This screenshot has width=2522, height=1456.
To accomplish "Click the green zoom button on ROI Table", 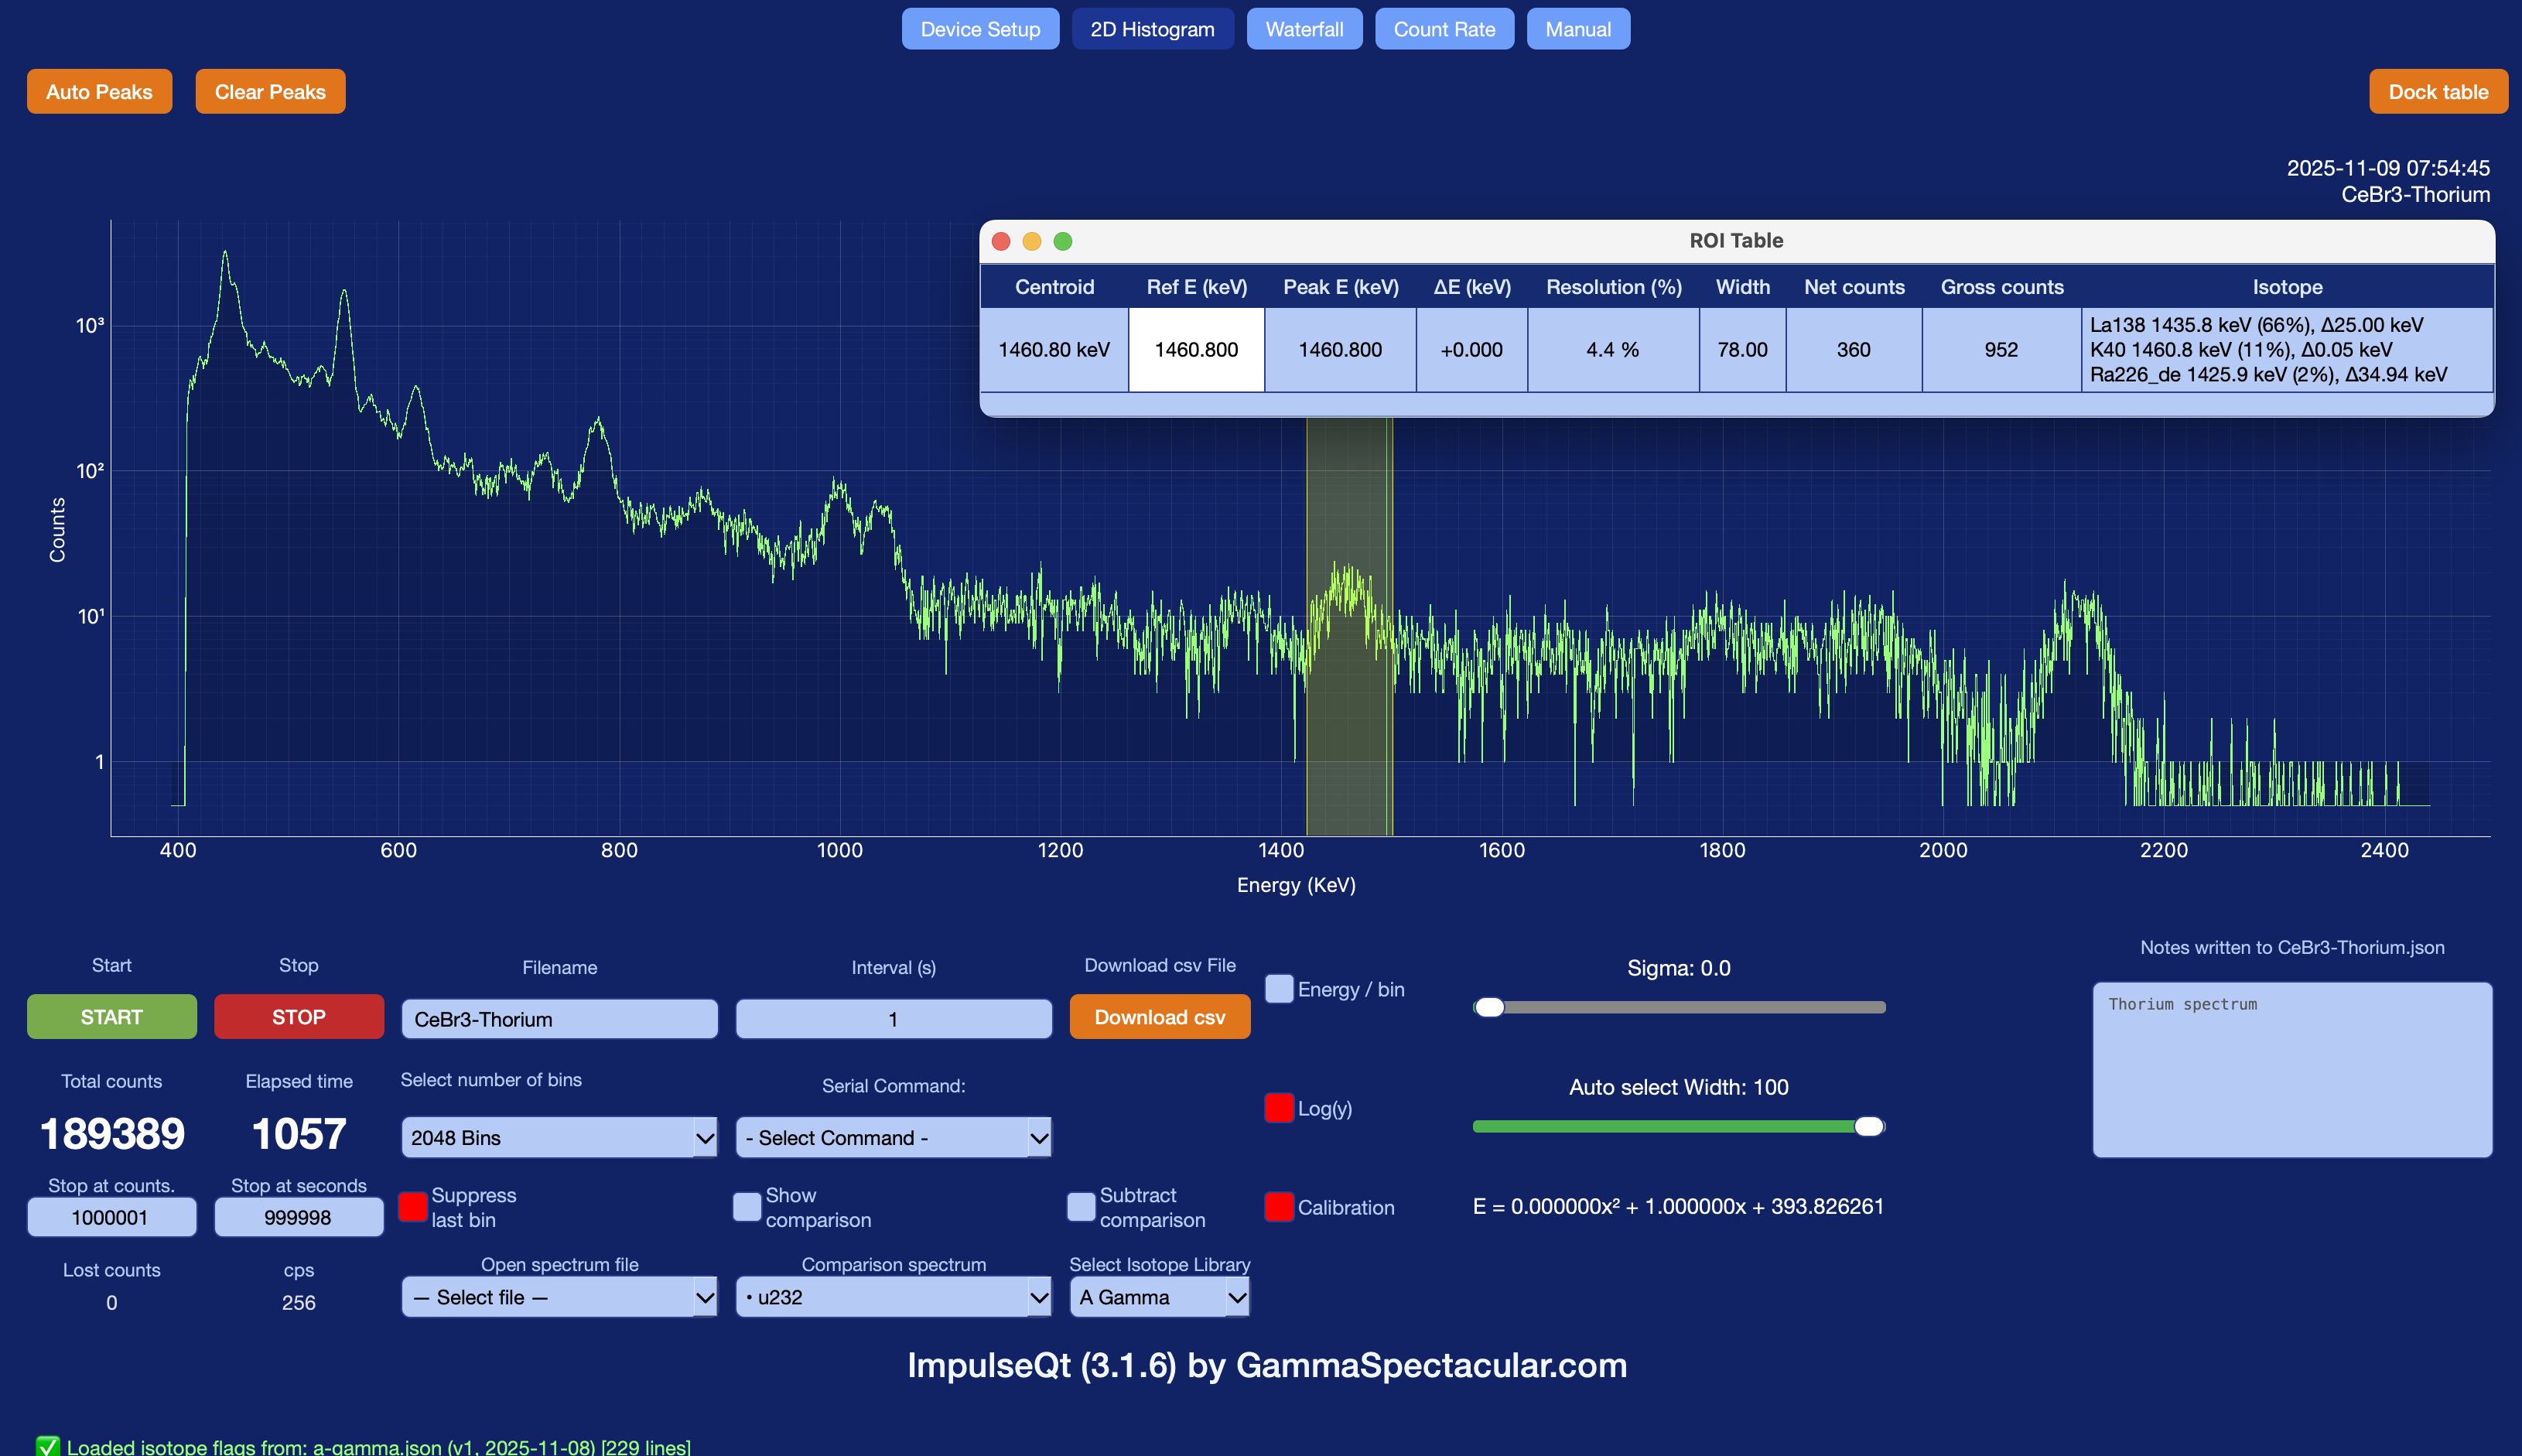I will tap(1062, 241).
